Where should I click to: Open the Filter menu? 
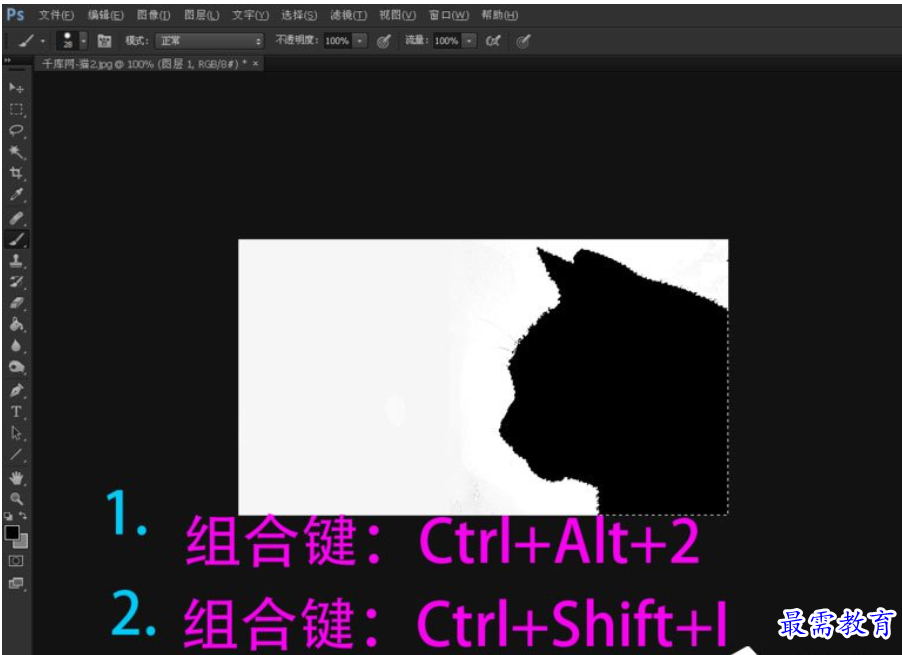349,15
